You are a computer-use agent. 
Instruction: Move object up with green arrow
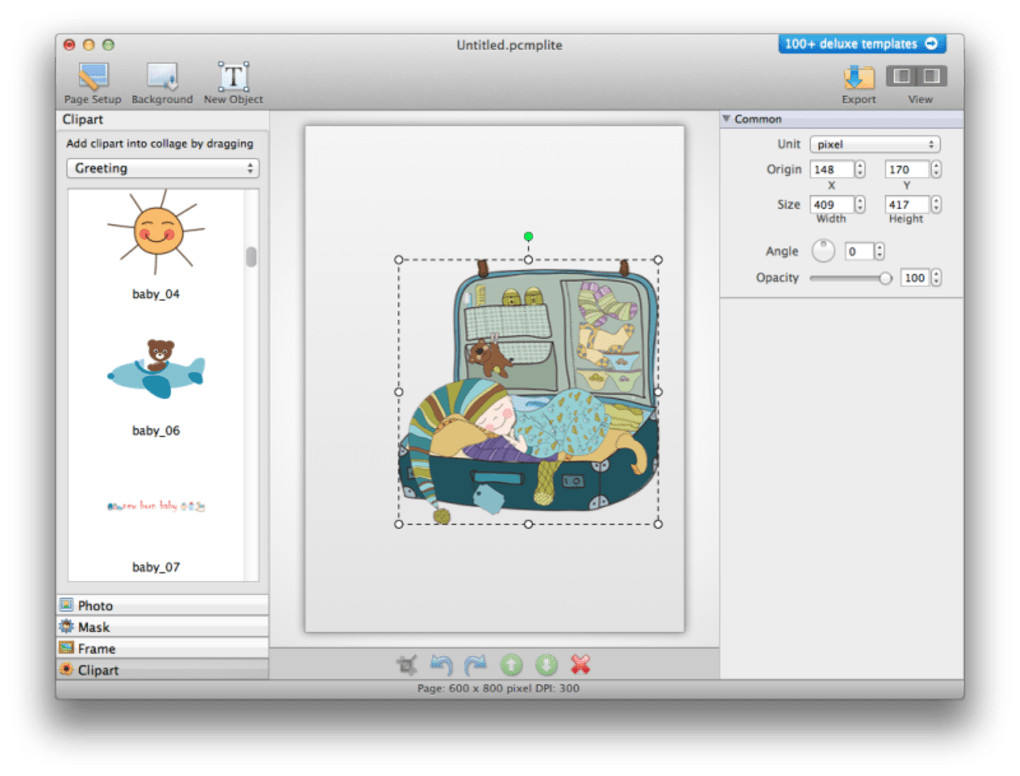tap(511, 665)
